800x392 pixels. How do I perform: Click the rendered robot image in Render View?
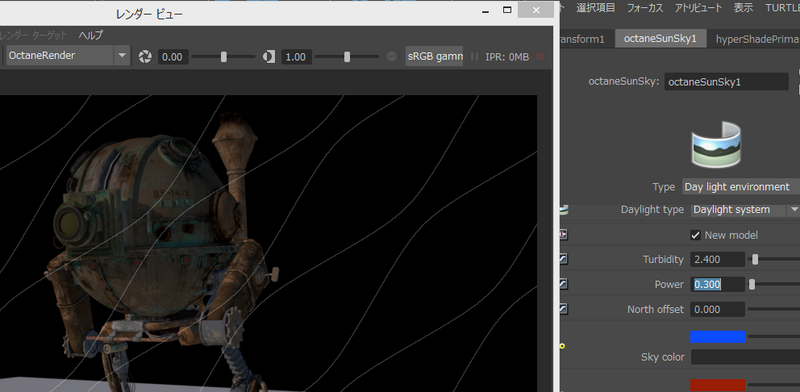point(268,243)
